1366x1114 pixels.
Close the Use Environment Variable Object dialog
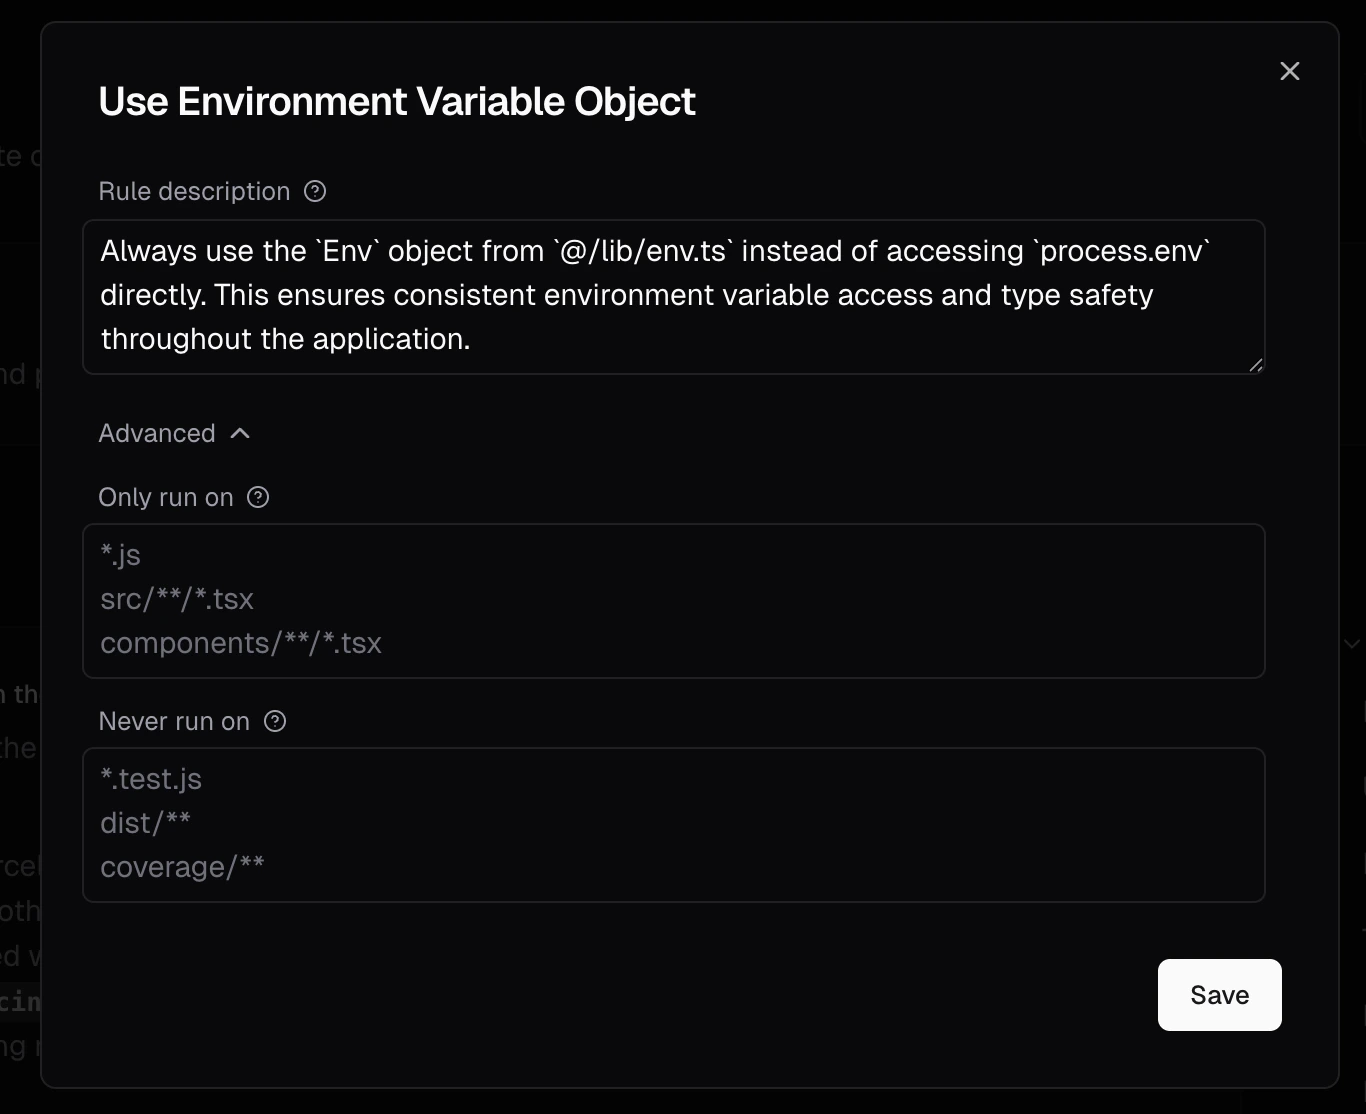(1290, 71)
